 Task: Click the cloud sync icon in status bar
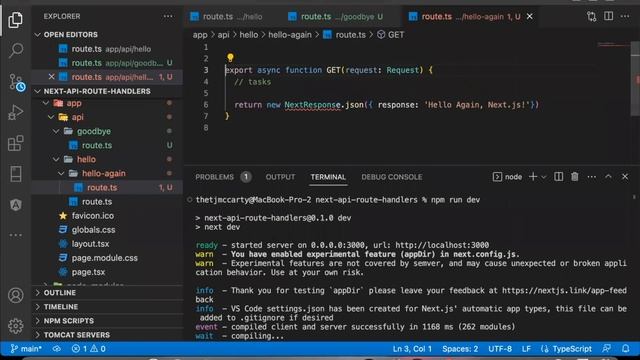coord(57,349)
